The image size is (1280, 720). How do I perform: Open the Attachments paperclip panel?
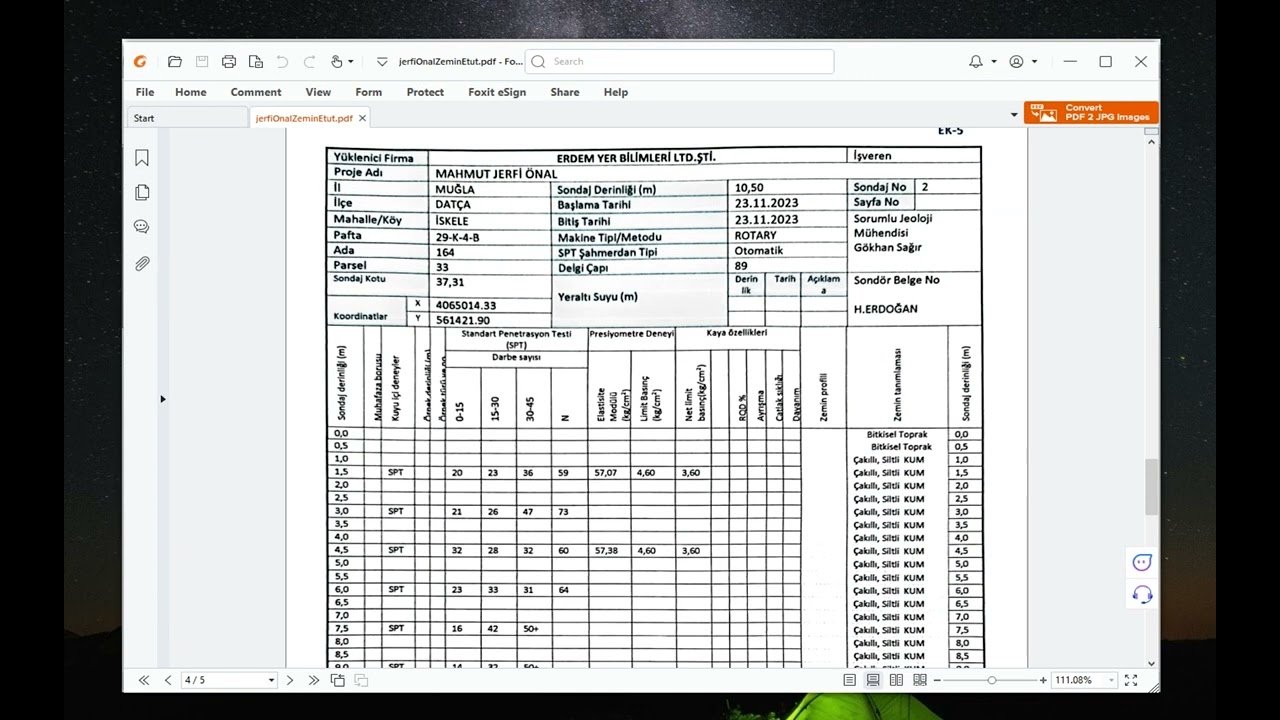pyautogui.click(x=142, y=264)
